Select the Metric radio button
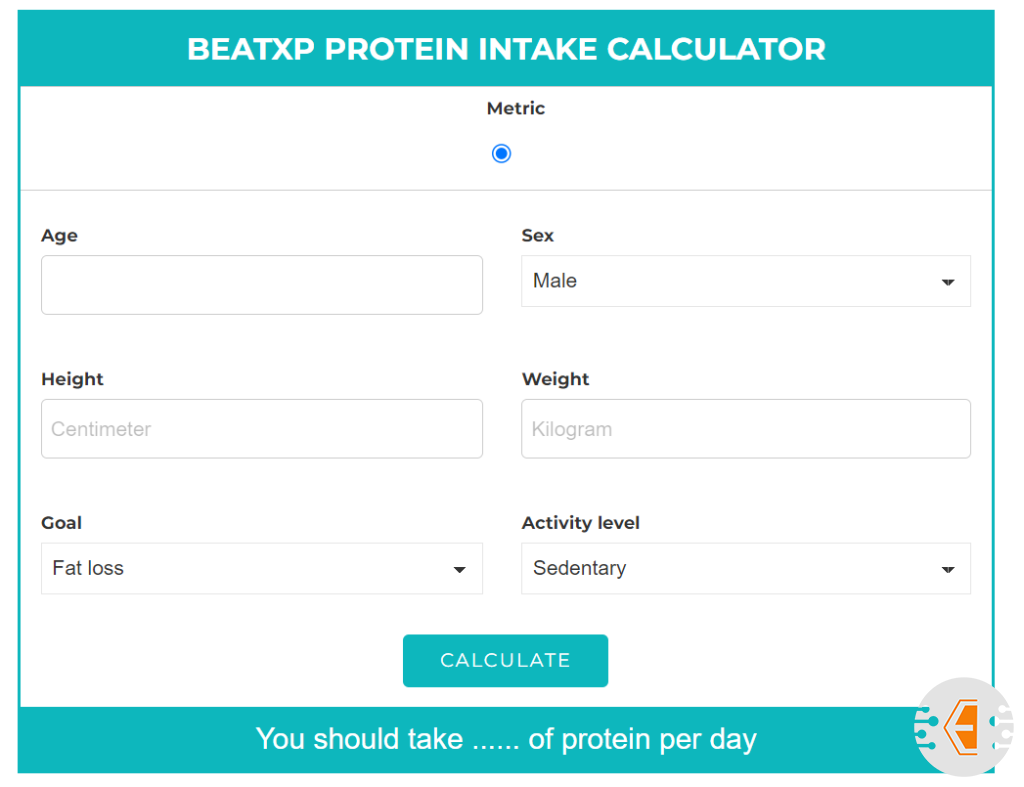 [x=502, y=153]
